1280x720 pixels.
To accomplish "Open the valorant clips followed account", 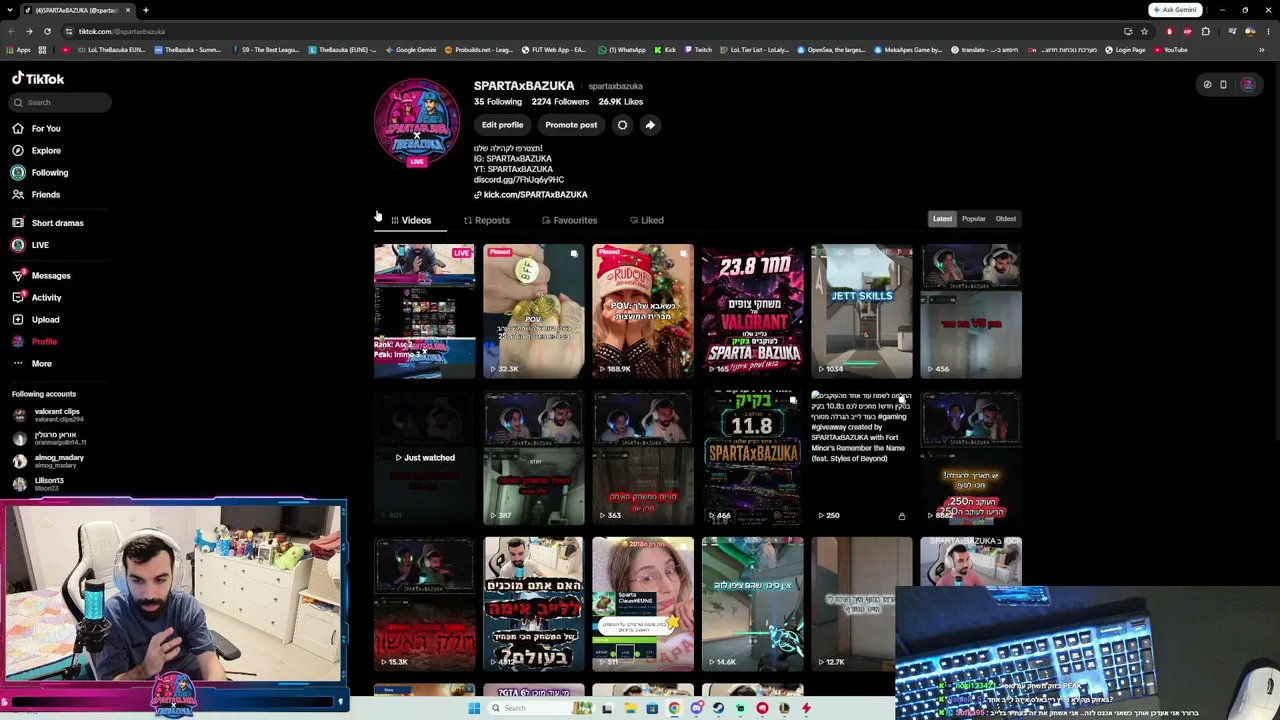I will (x=48, y=415).
